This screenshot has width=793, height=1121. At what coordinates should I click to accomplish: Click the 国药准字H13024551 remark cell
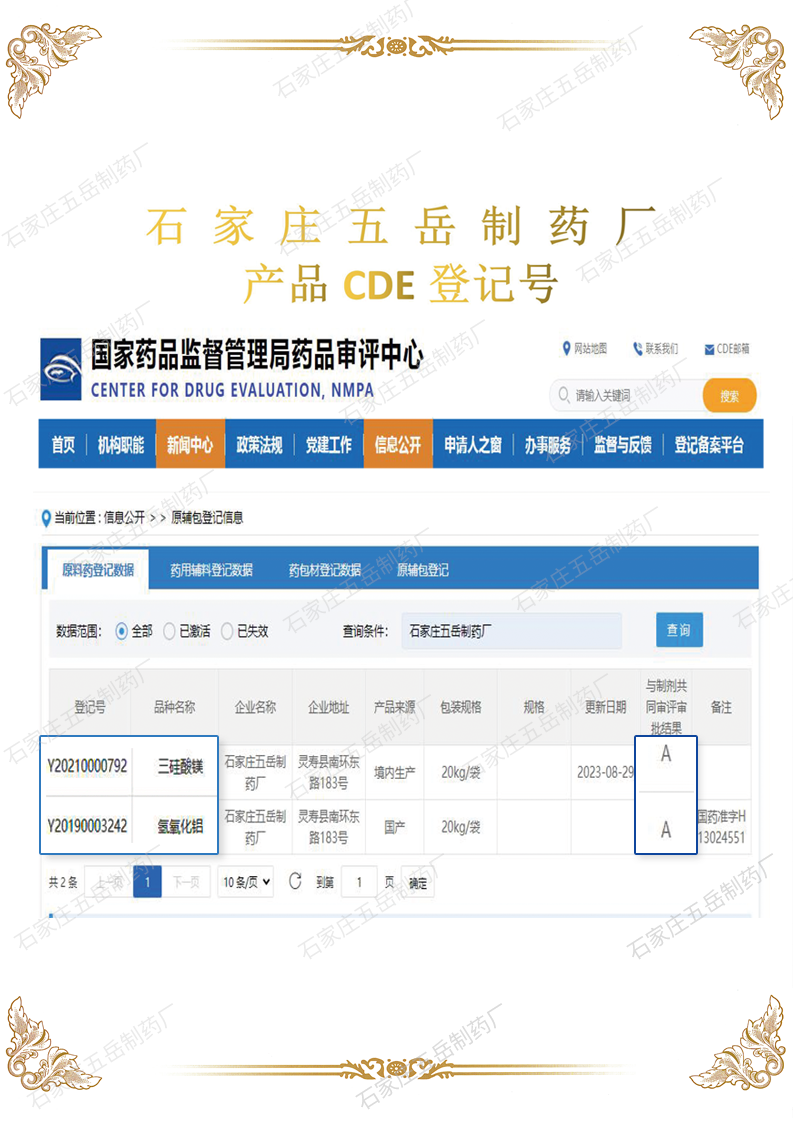tap(722, 826)
